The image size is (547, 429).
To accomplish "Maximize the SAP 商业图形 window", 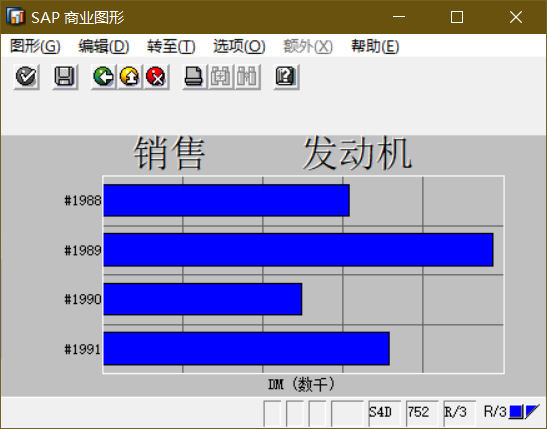I will [x=457, y=16].
